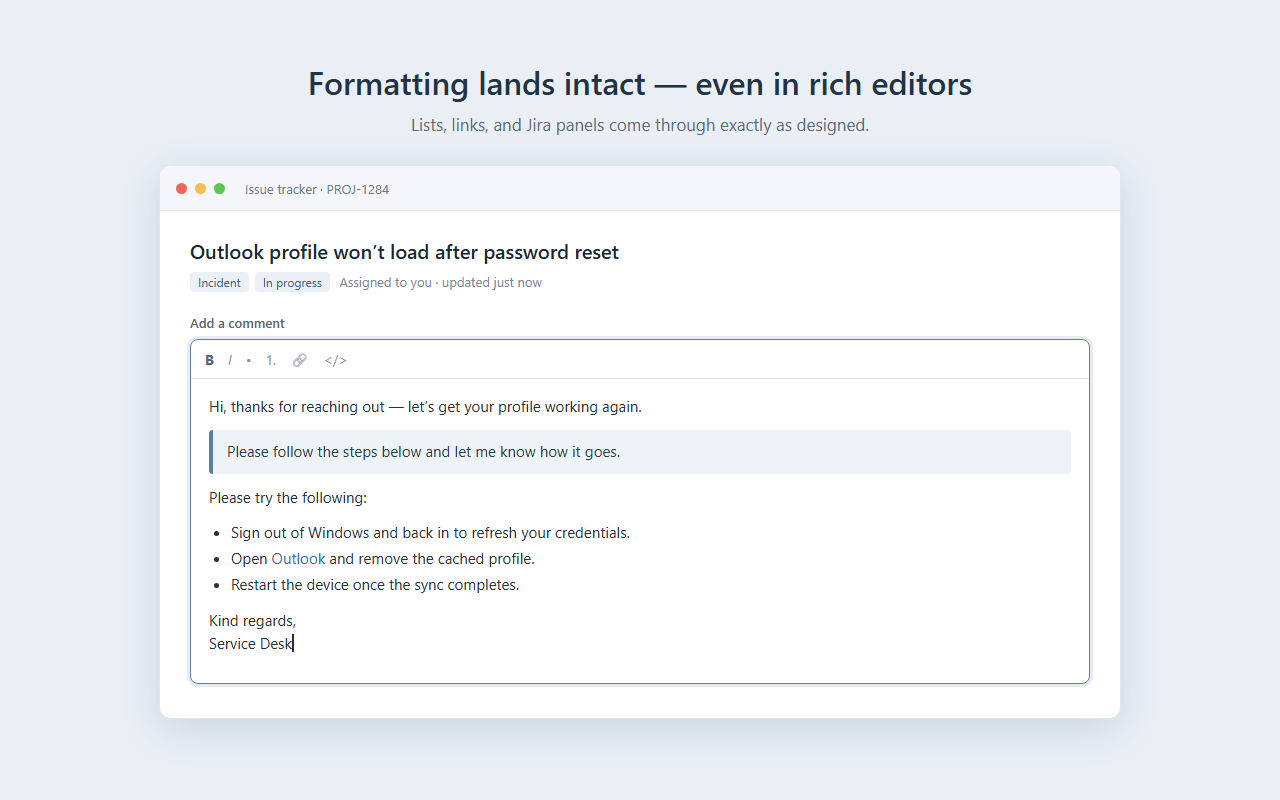Click the green maximize window dot
Viewport: 1280px width, 800px height.
219,189
